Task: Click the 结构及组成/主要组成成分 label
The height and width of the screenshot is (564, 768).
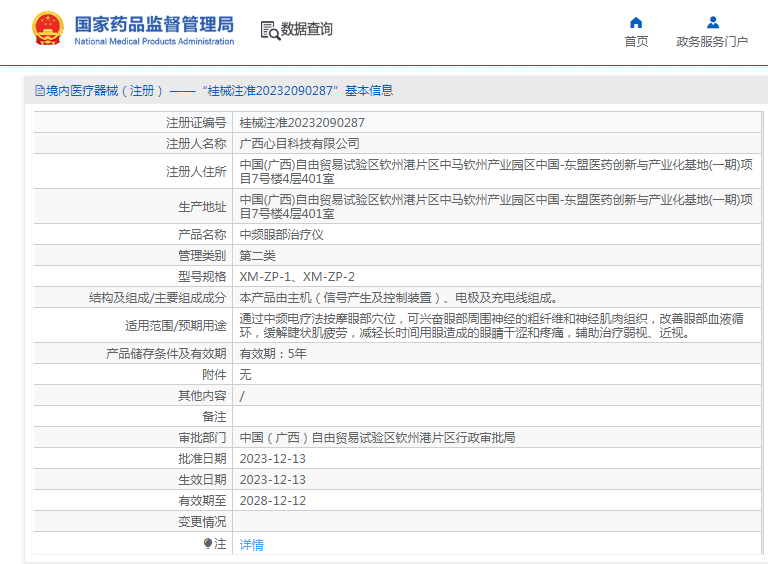Action: point(157,298)
